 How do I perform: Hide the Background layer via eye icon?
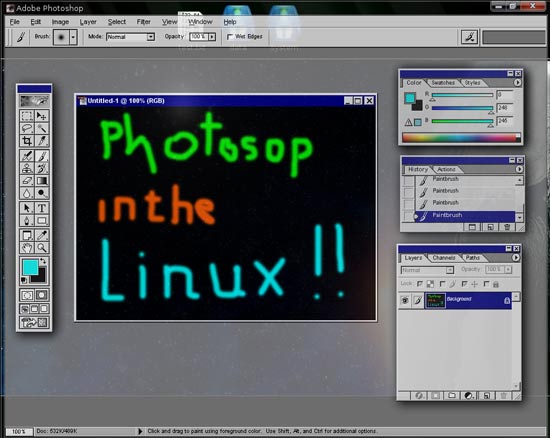point(405,301)
